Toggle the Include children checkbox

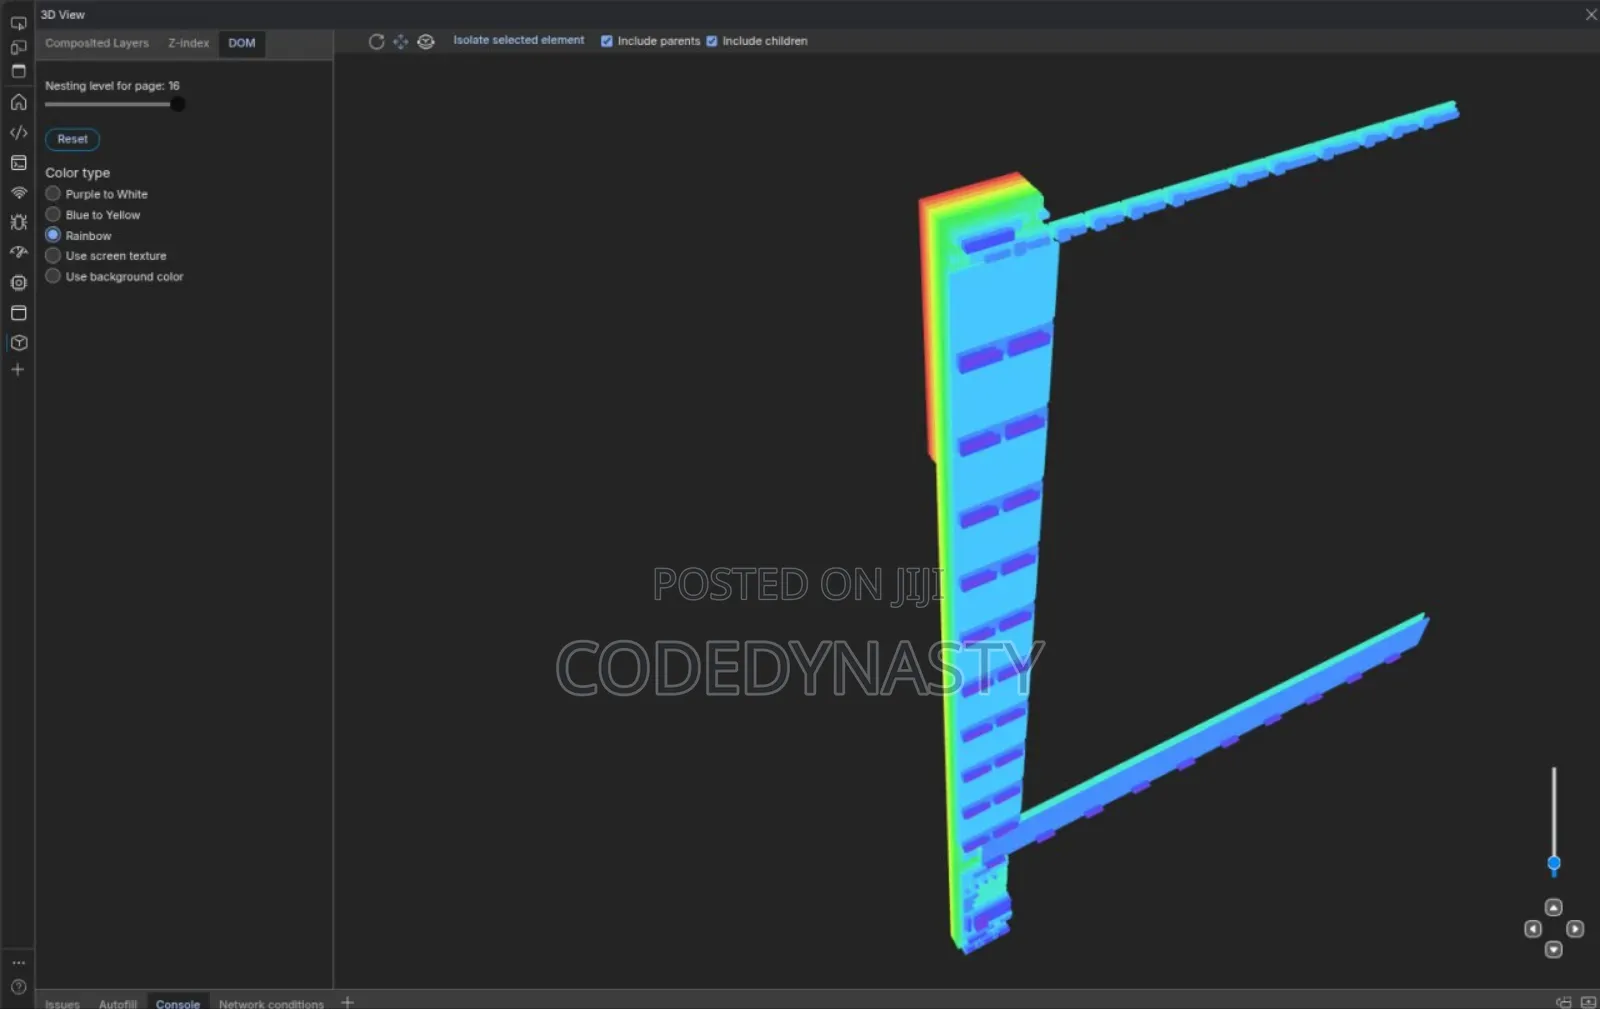(x=712, y=41)
